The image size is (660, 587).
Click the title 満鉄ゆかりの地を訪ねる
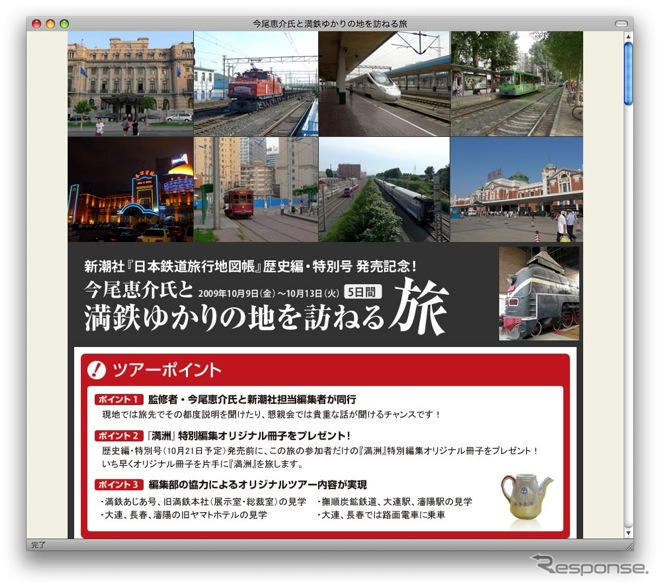[x=234, y=318]
